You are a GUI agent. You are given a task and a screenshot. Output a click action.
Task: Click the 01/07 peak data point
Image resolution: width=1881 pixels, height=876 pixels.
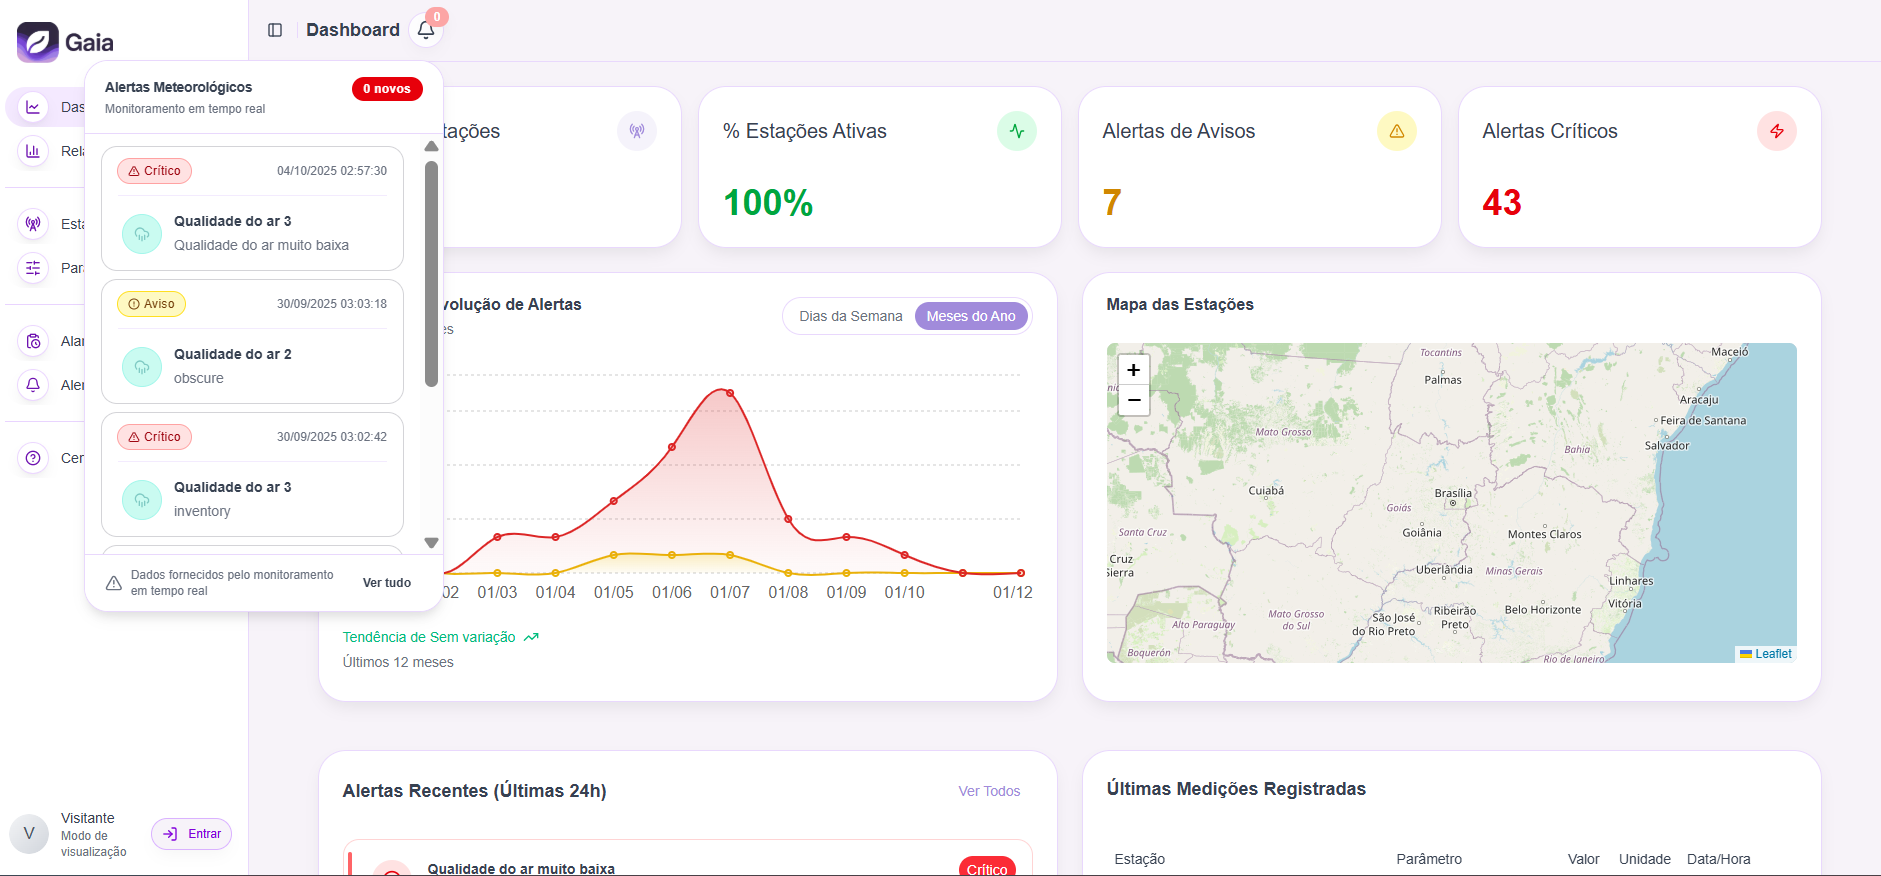(730, 393)
